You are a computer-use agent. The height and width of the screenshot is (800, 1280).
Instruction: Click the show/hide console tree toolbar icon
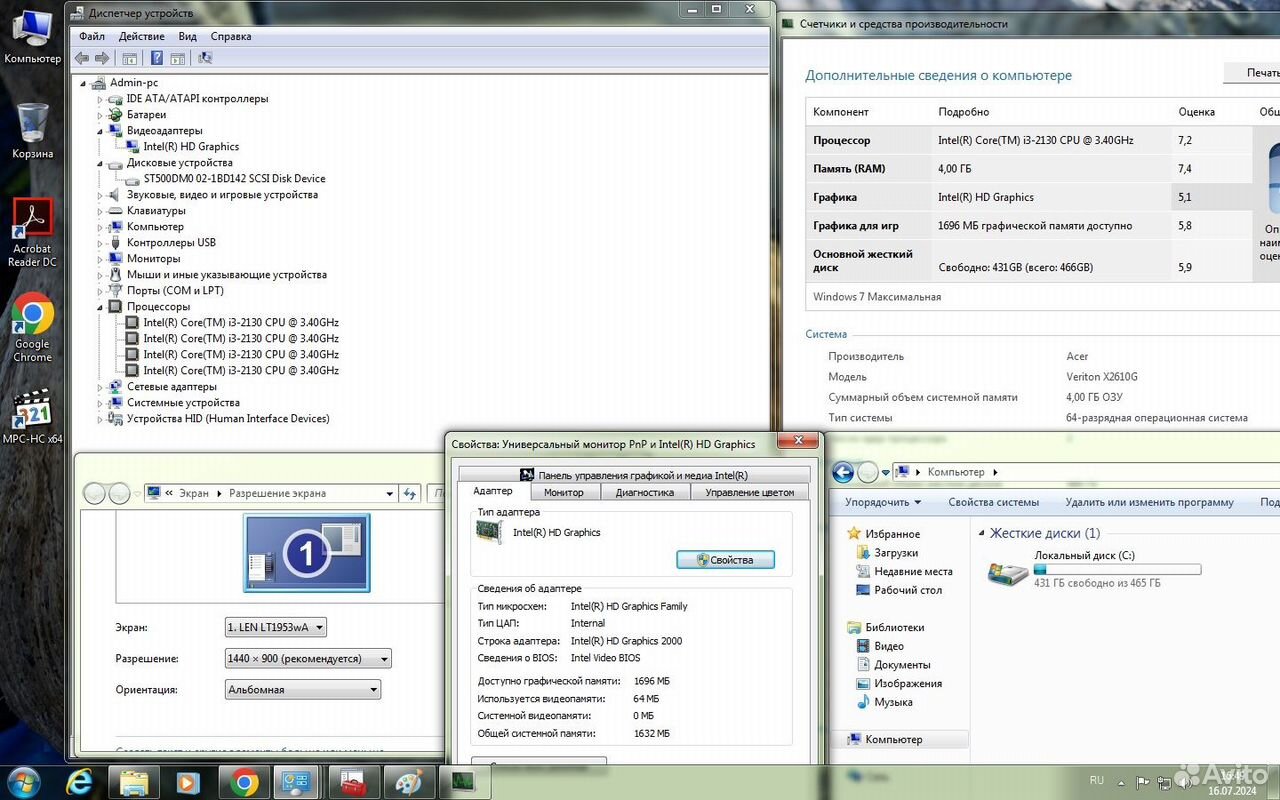[130, 58]
